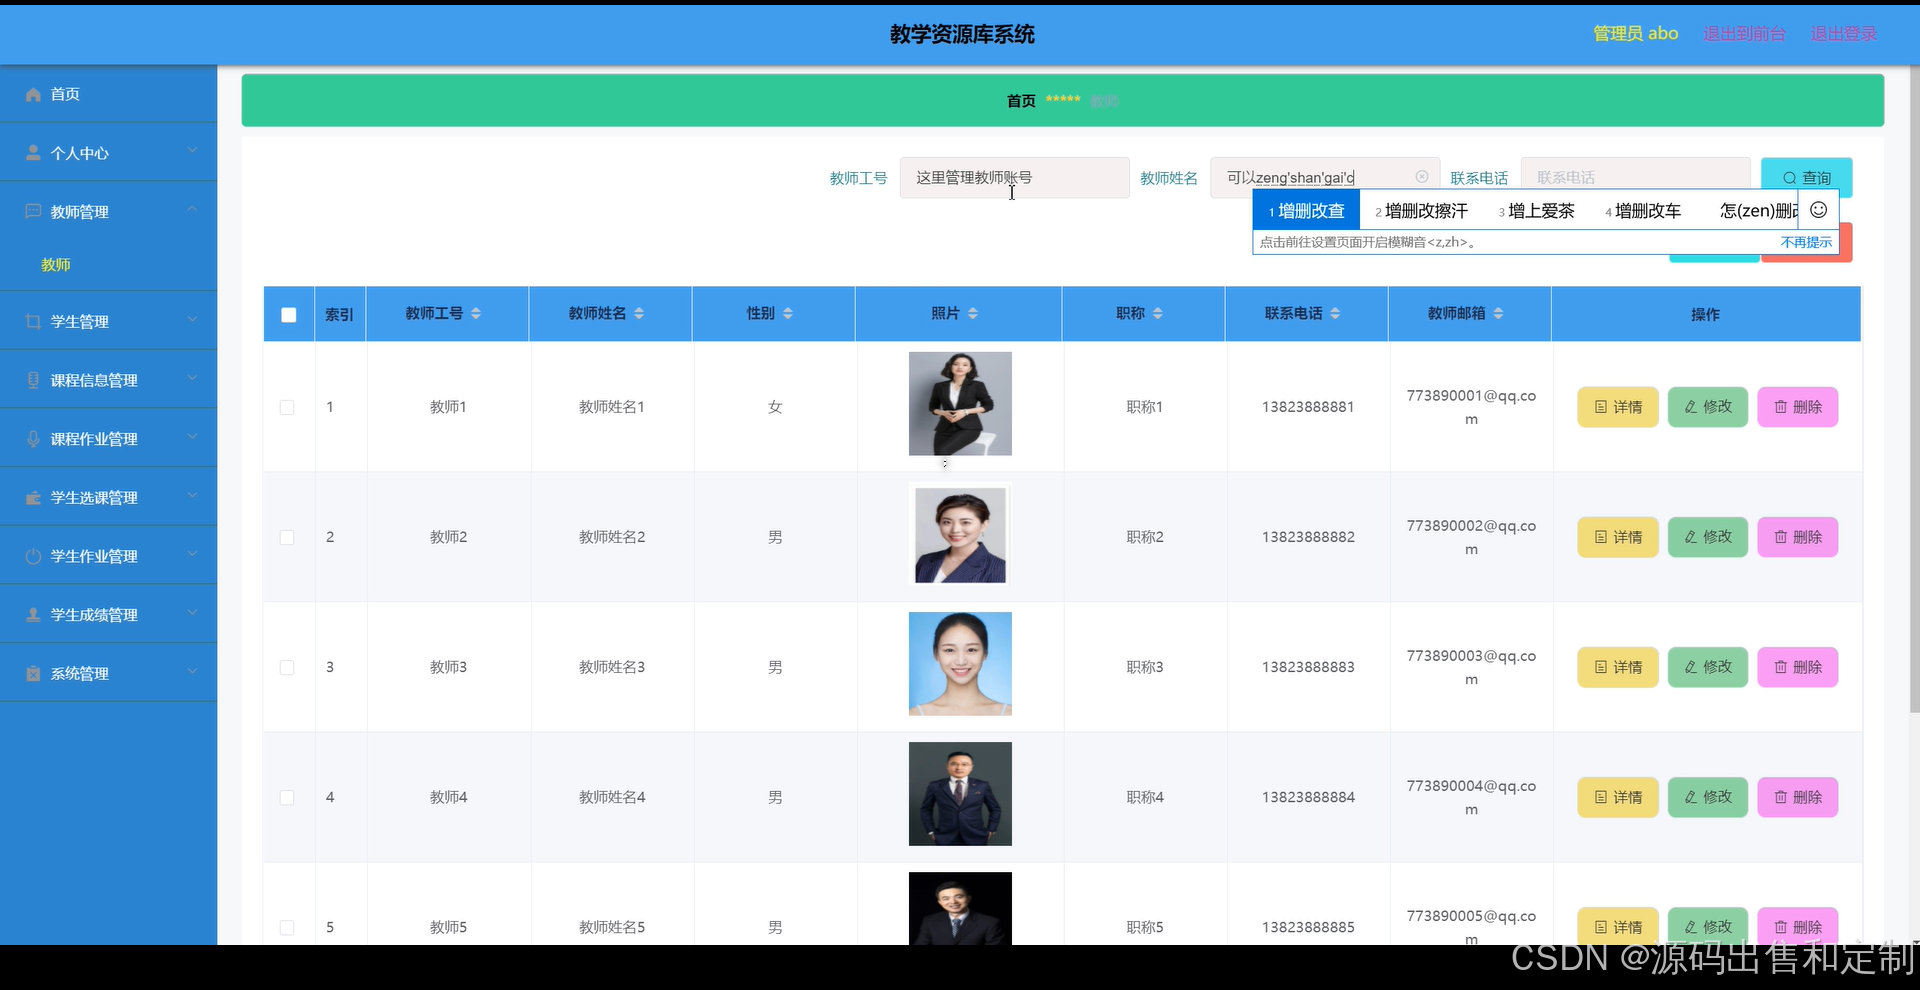The width and height of the screenshot is (1920, 990).
Task: Focus the 教师工号 search input
Action: [1014, 178]
